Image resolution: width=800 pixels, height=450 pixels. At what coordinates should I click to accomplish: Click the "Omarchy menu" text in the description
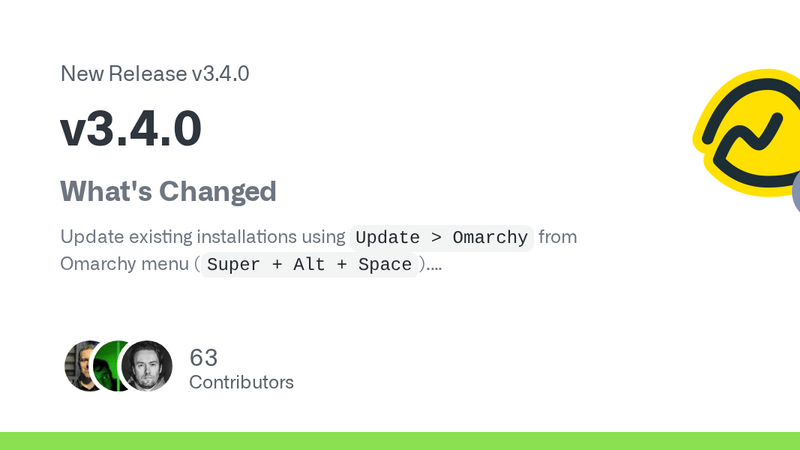[x=125, y=265]
